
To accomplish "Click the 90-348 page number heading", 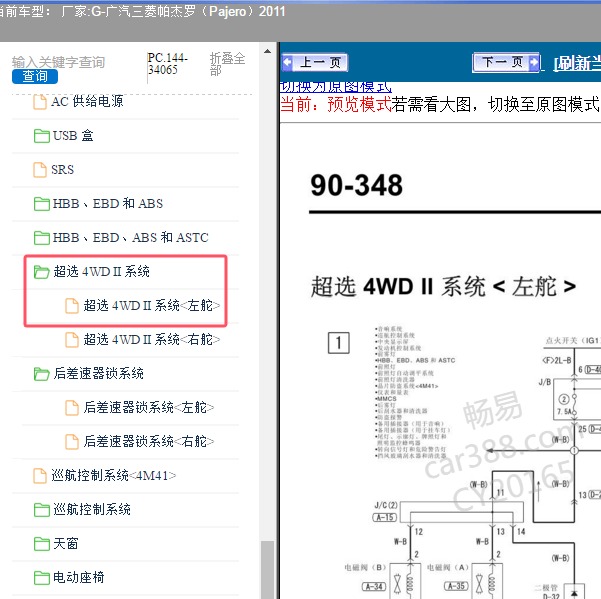I will (x=356, y=185).
